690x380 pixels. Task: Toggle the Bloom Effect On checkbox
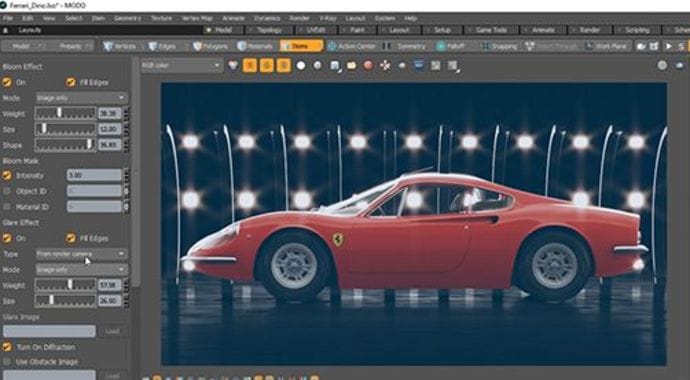pos(7,82)
